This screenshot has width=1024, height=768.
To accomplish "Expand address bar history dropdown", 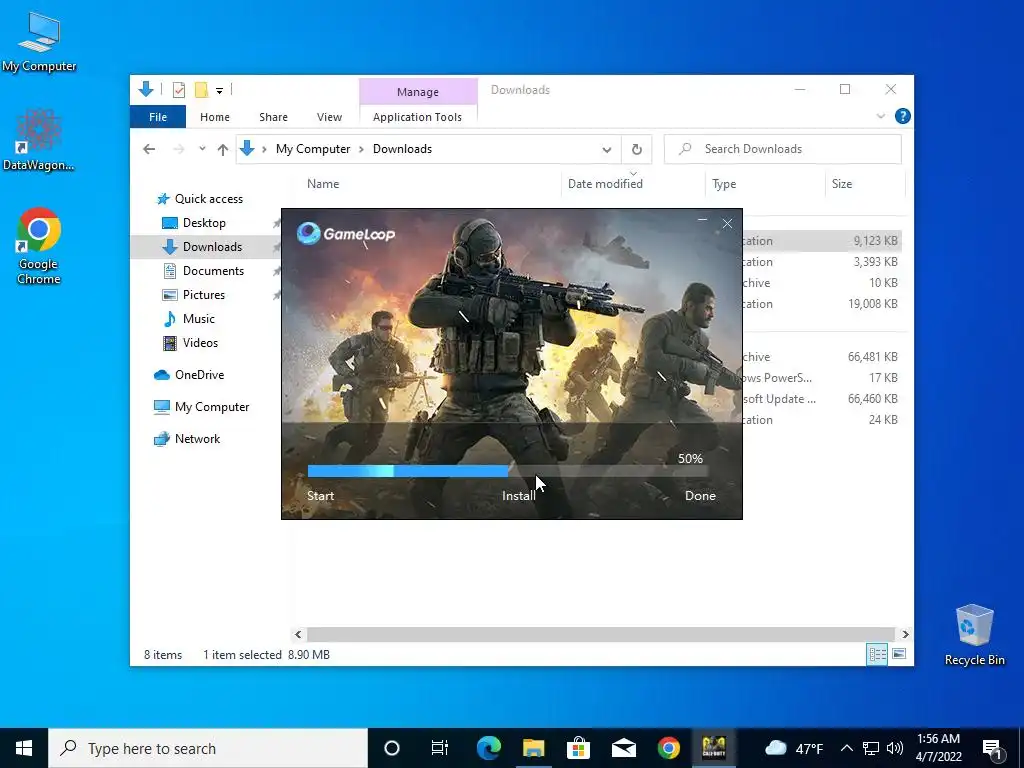I will click(607, 150).
